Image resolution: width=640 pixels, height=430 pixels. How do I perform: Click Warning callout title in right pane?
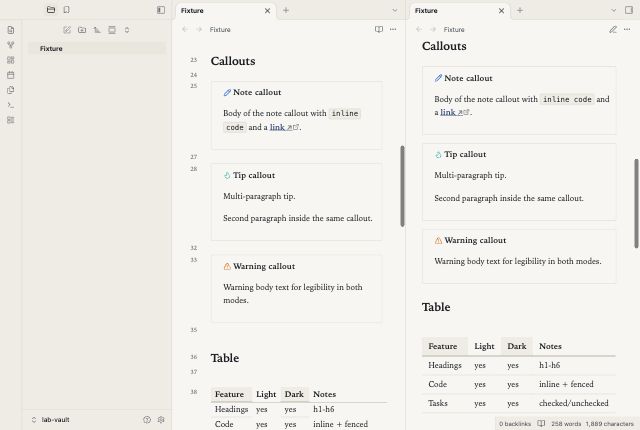[476, 240]
